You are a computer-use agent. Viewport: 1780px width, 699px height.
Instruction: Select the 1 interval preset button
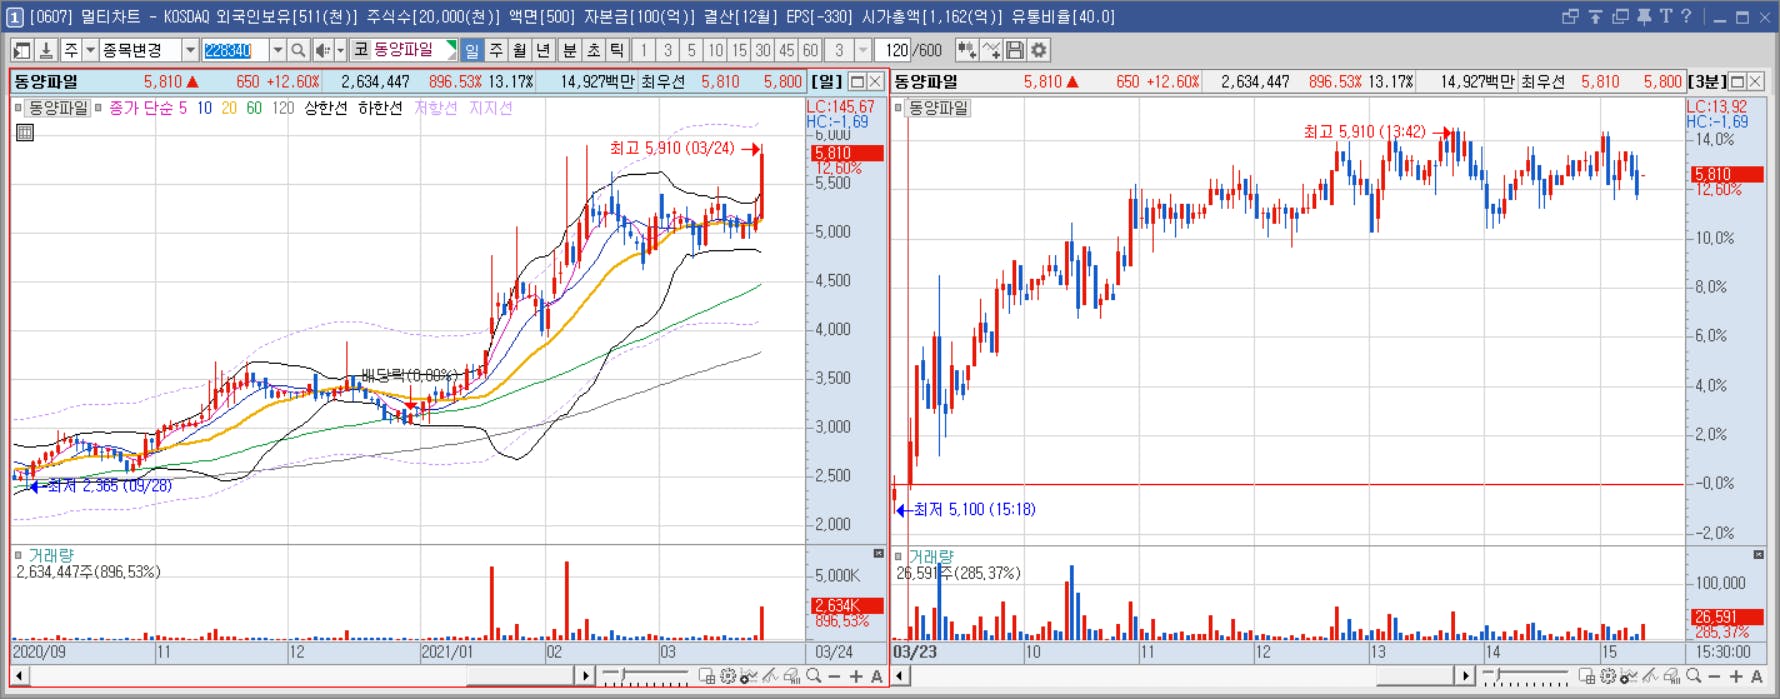click(x=644, y=50)
